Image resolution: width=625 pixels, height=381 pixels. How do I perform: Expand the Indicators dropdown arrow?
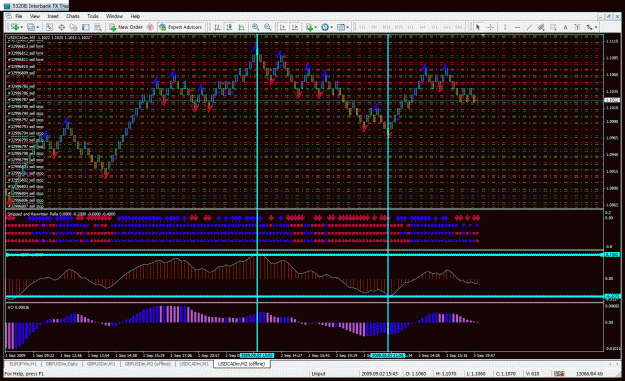tap(316, 27)
